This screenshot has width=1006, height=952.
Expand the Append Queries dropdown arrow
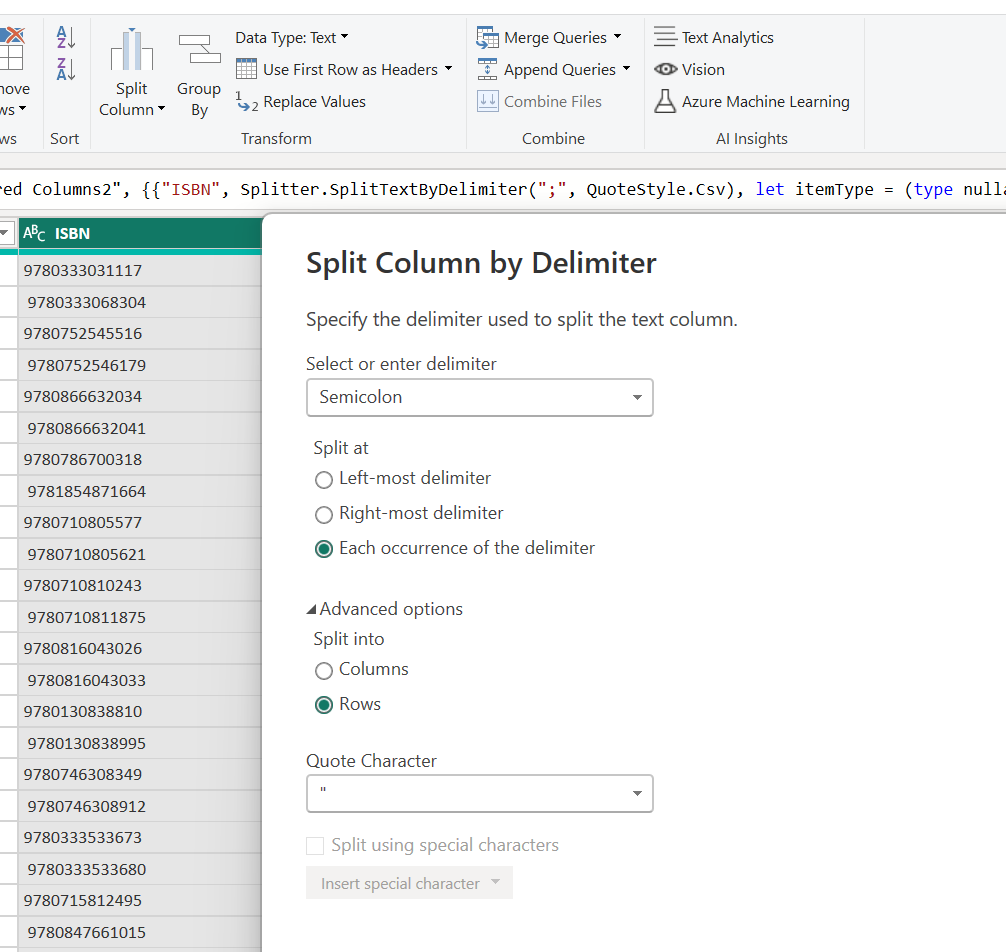coord(626,68)
